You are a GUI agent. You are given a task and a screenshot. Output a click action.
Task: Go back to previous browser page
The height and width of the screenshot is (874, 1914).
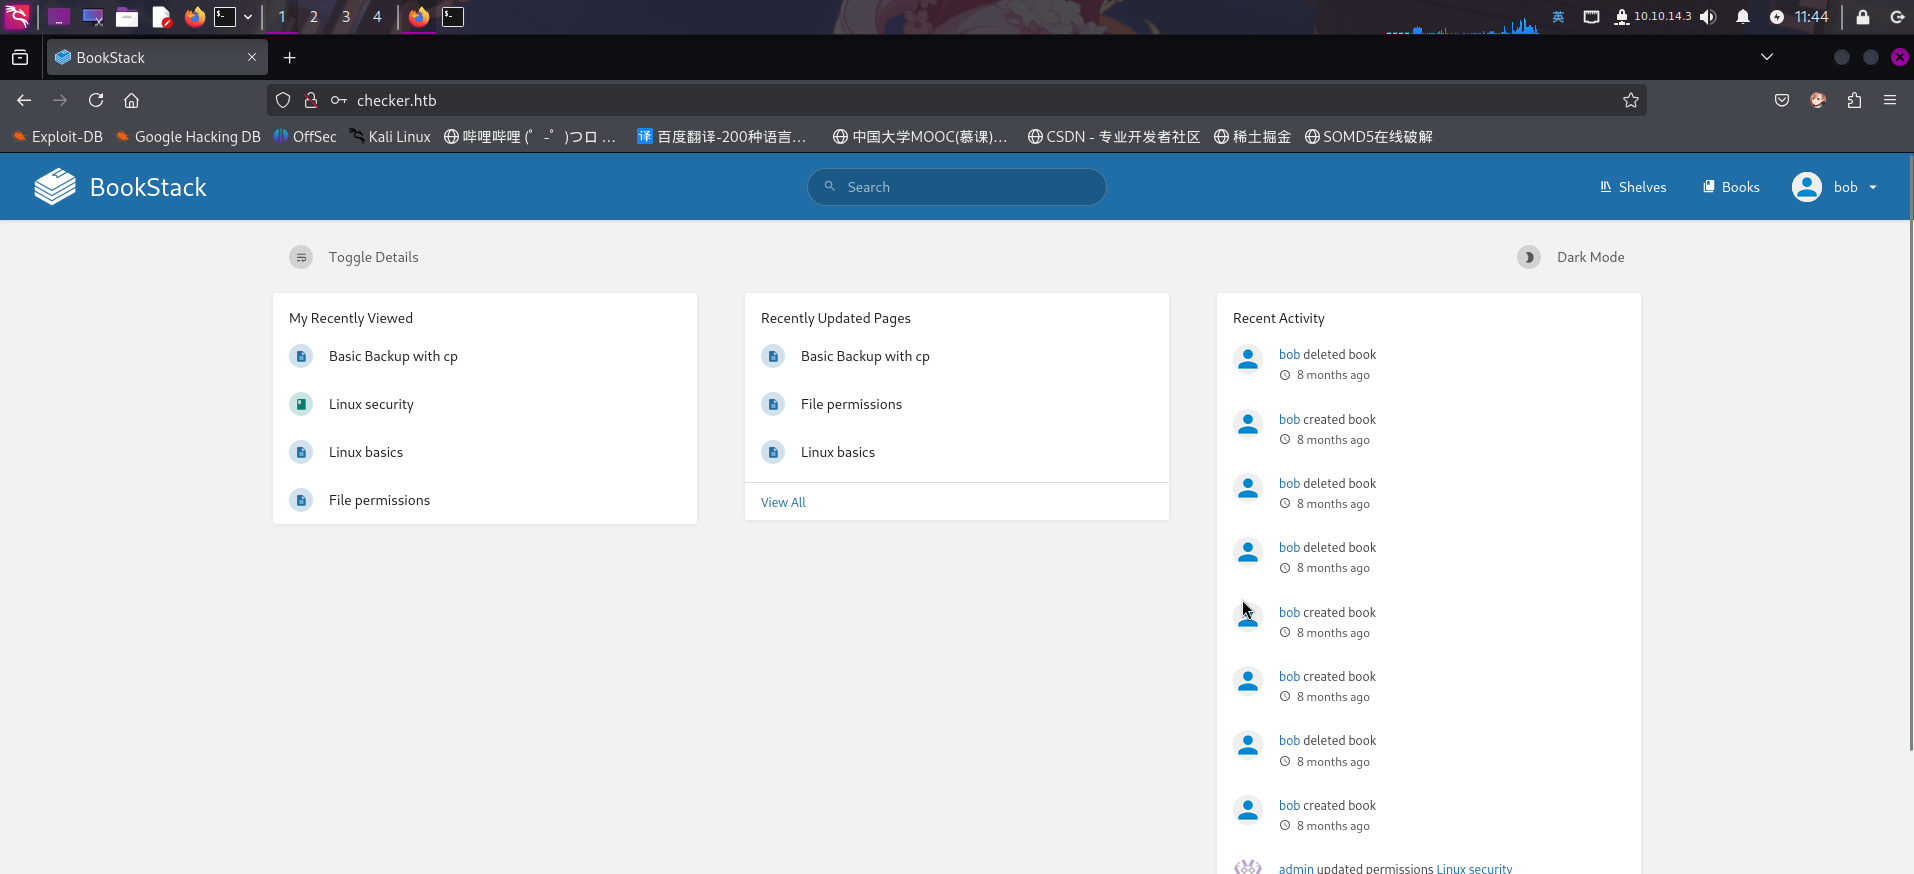24,100
